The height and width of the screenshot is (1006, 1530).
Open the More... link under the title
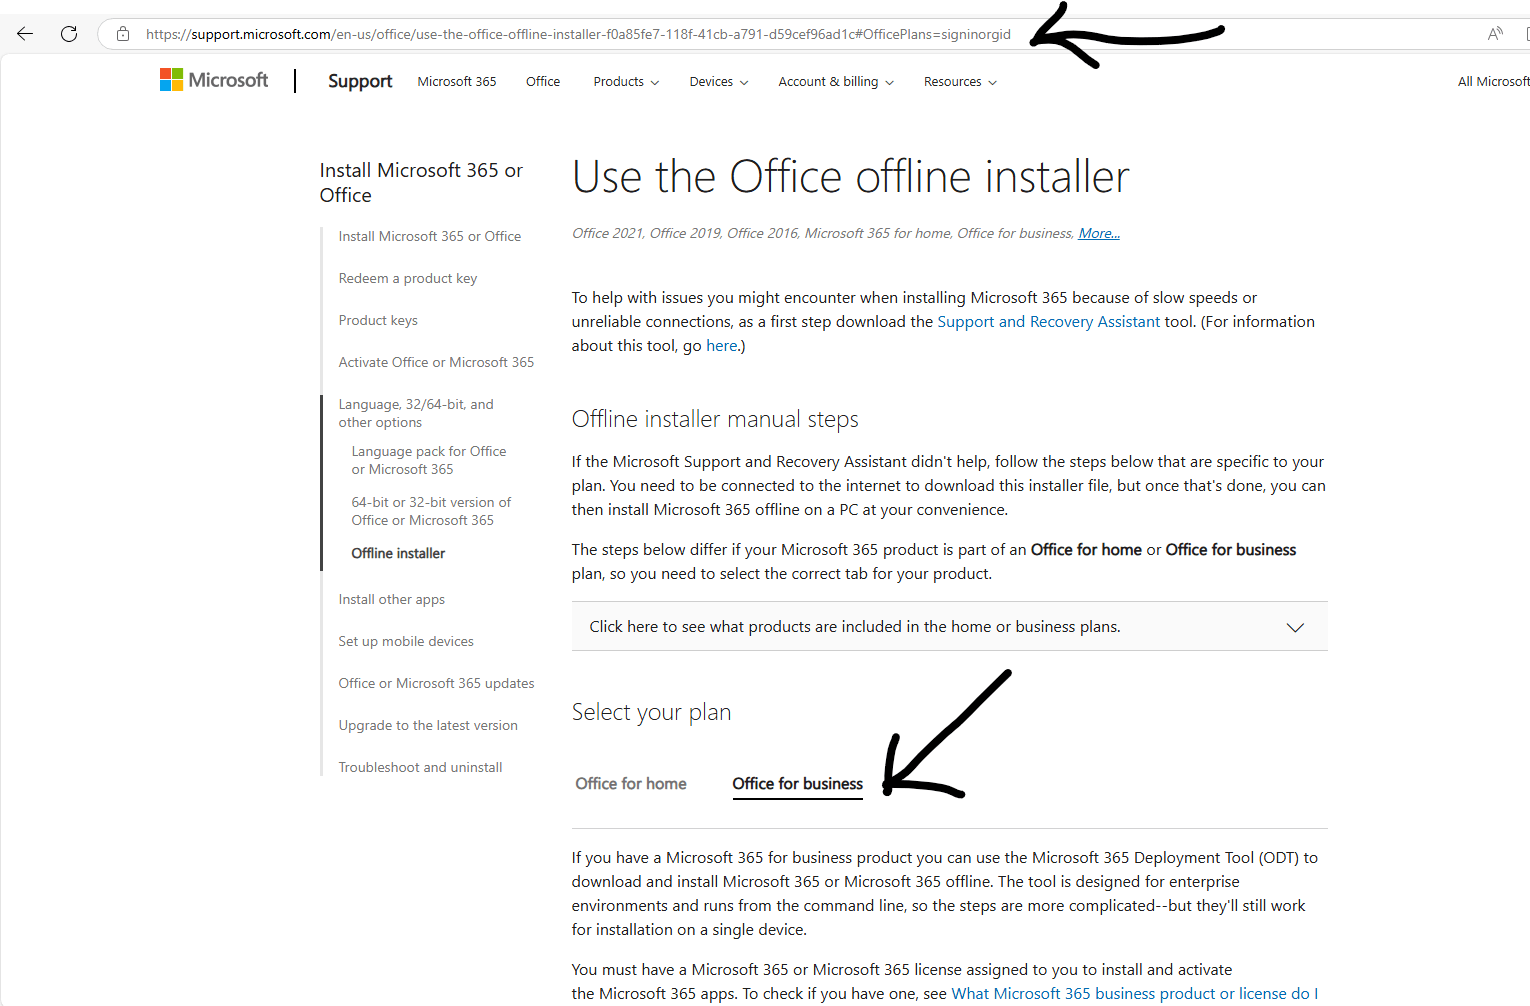tap(1097, 233)
